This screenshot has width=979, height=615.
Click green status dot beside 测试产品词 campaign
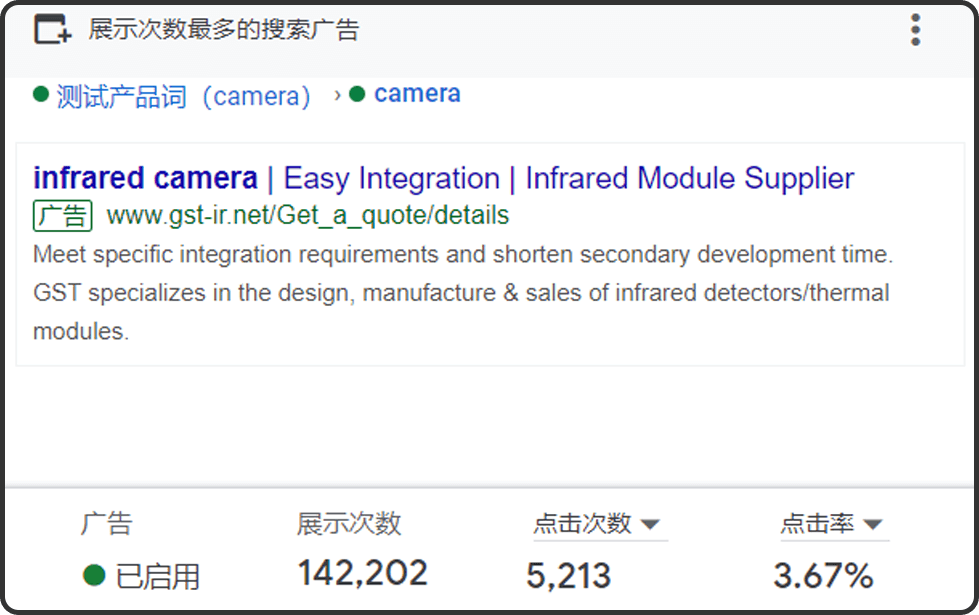click(x=41, y=95)
